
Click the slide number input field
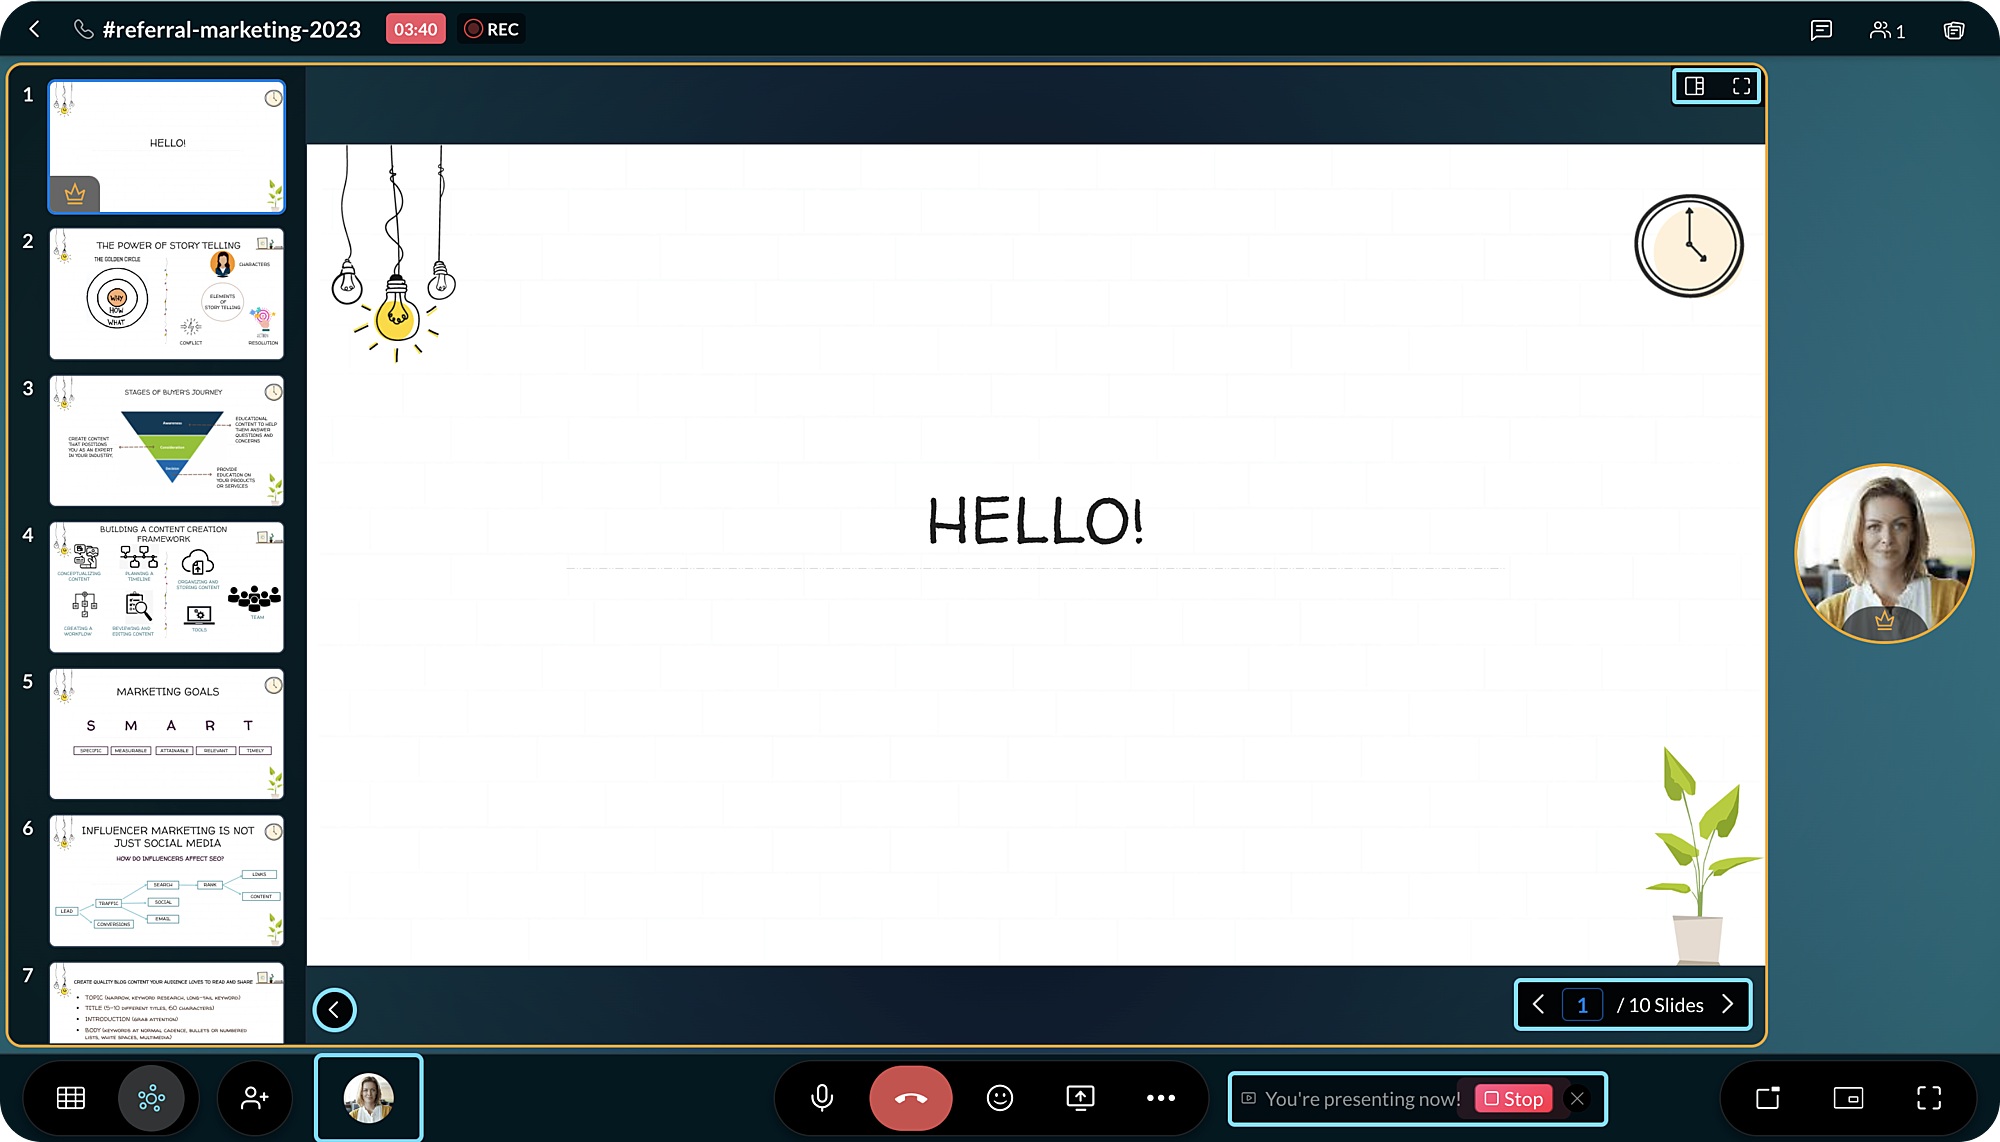[1582, 1005]
